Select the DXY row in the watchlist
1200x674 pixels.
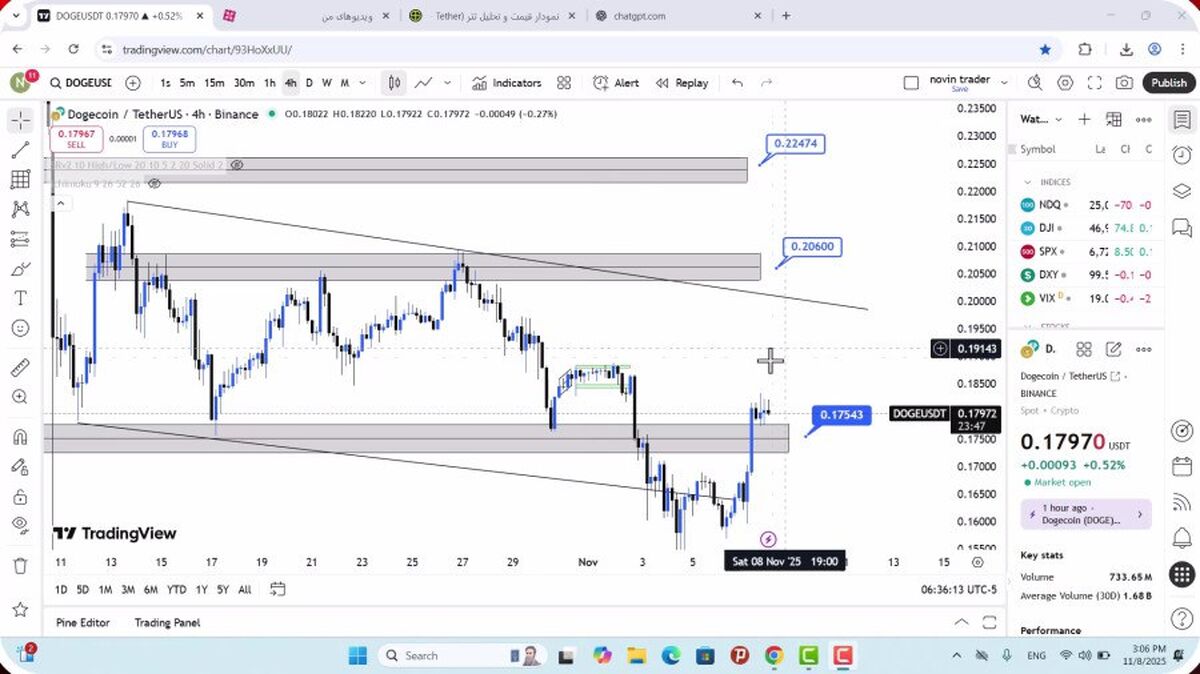click(1087, 274)
